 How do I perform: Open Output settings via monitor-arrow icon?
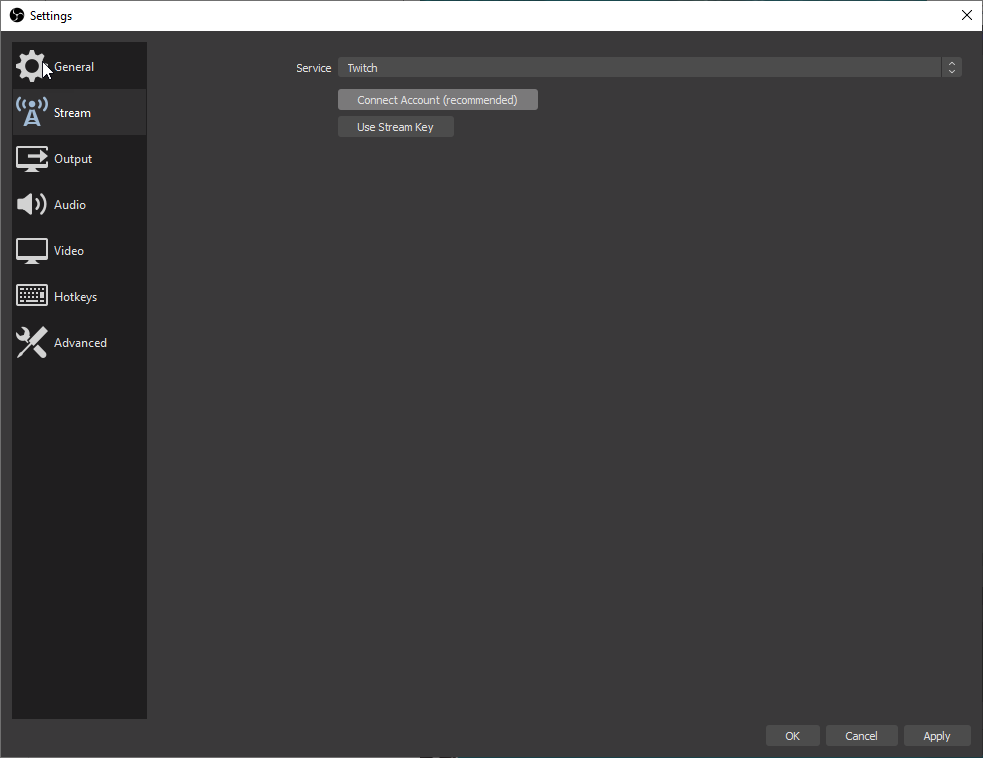coord(31,159)
